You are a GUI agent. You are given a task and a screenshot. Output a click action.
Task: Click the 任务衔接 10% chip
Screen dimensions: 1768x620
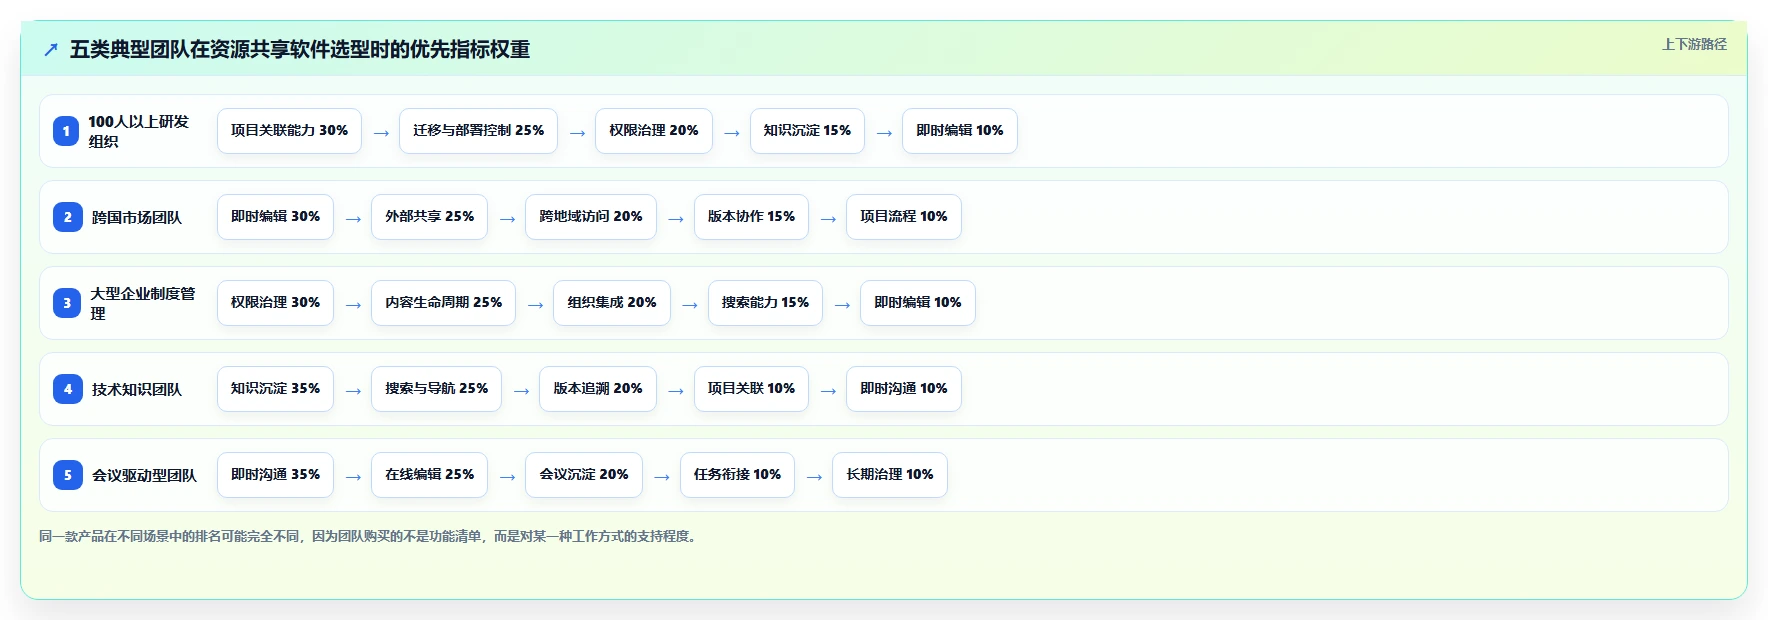coord(737,475)
